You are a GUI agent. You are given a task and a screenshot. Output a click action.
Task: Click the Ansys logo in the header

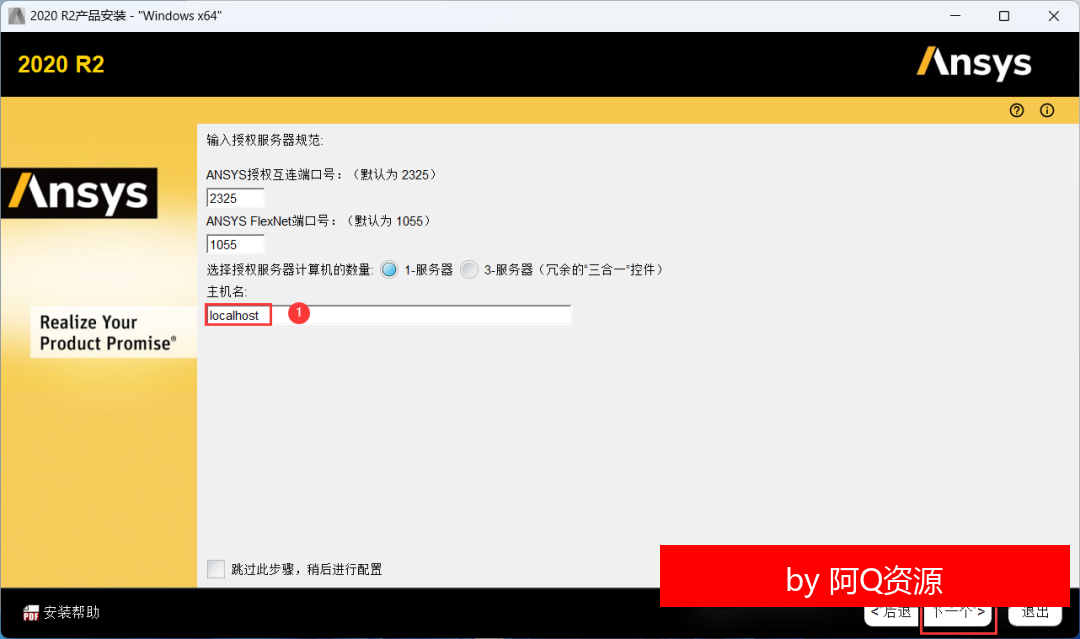coord(974,64)
